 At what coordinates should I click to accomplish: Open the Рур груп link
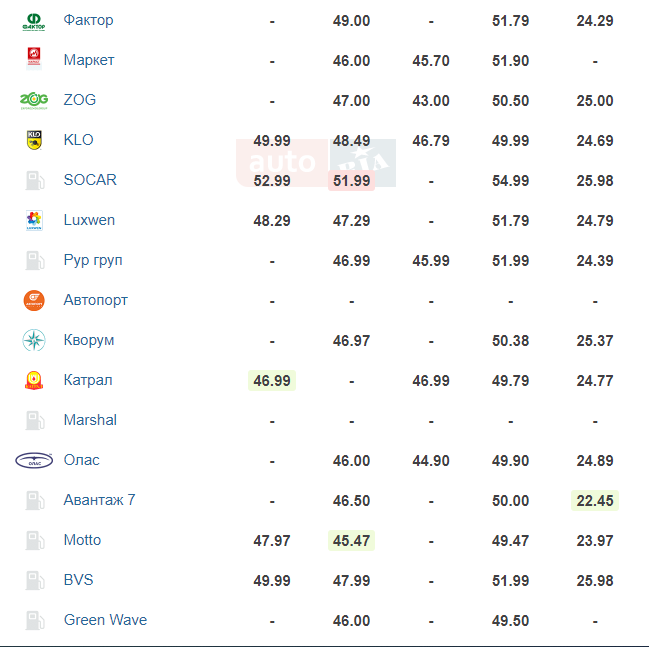coord(93,260)
